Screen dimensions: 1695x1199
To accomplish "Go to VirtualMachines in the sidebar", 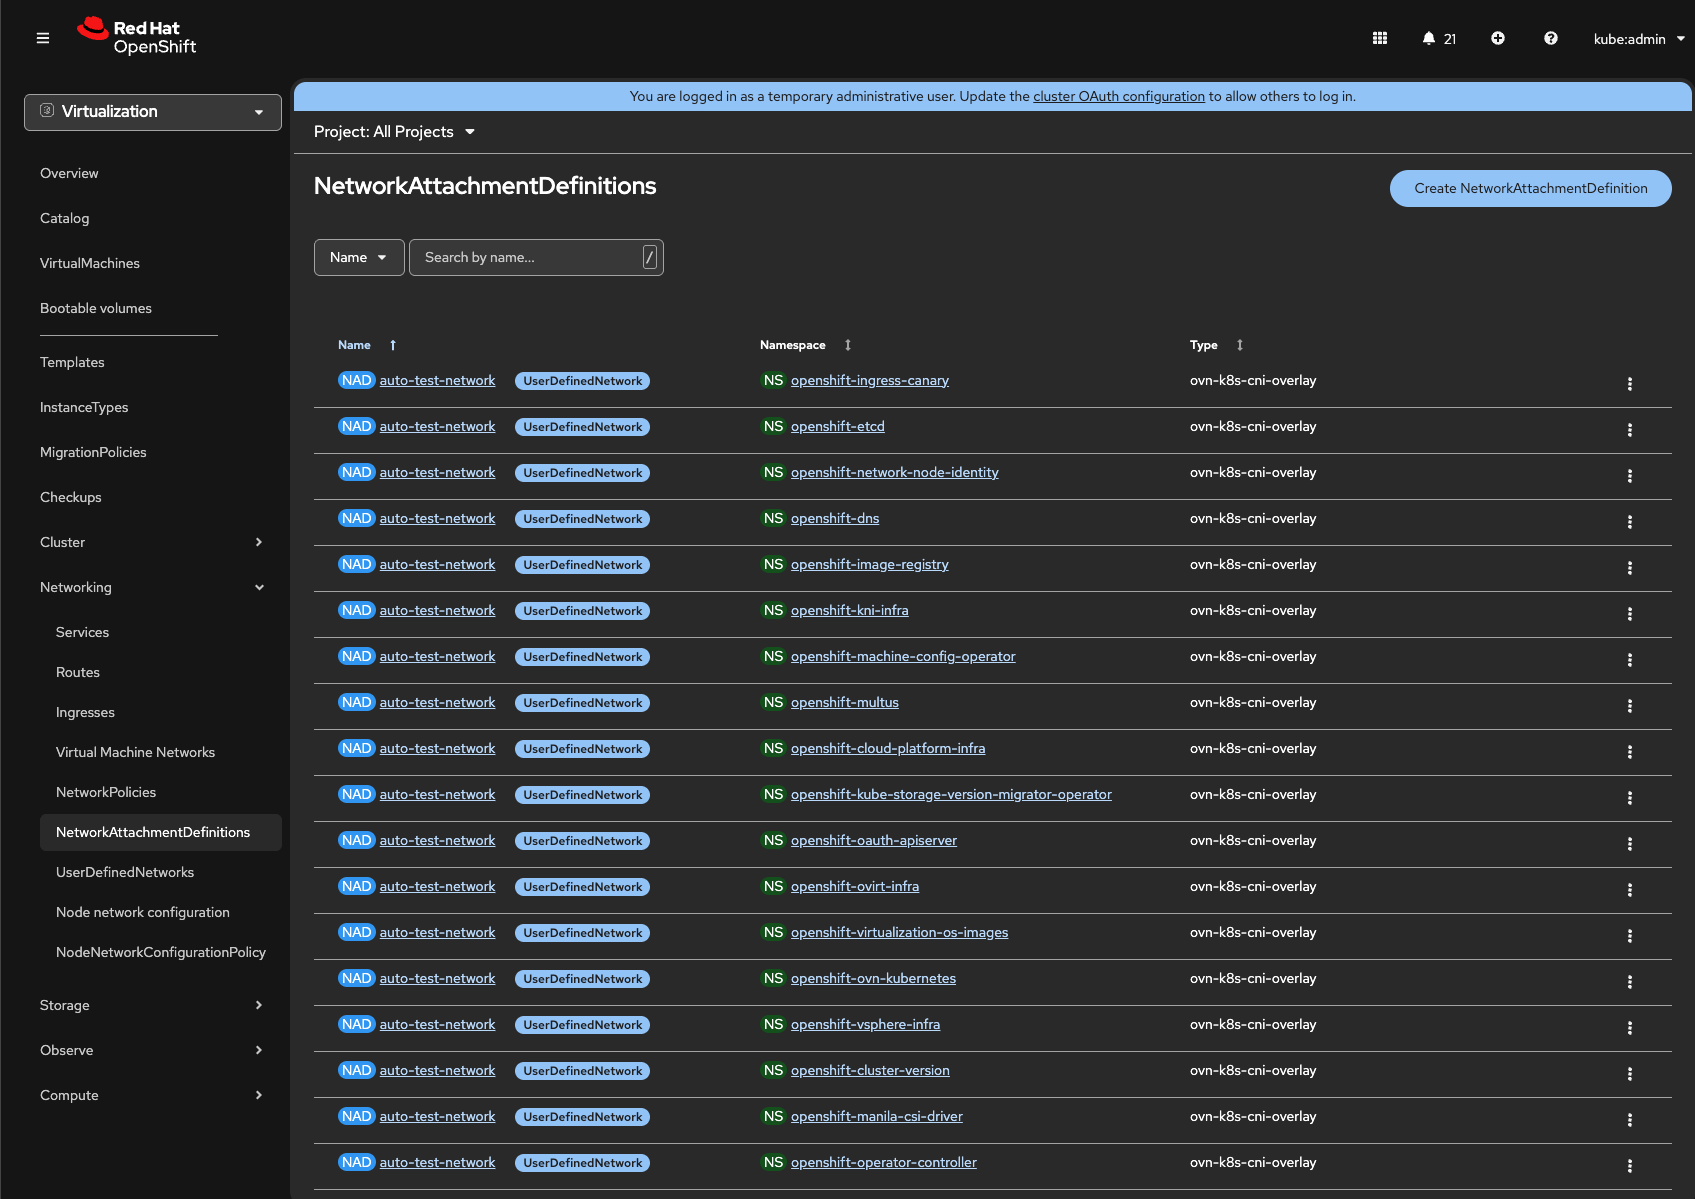I will (x=90, y=263).
